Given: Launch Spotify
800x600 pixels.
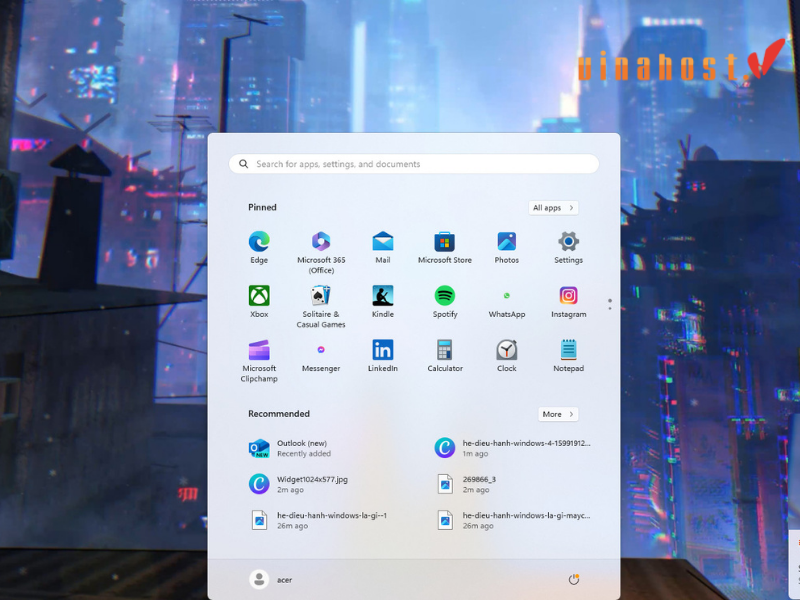Looking at the screenshot, I should click(x=445, y=302).
